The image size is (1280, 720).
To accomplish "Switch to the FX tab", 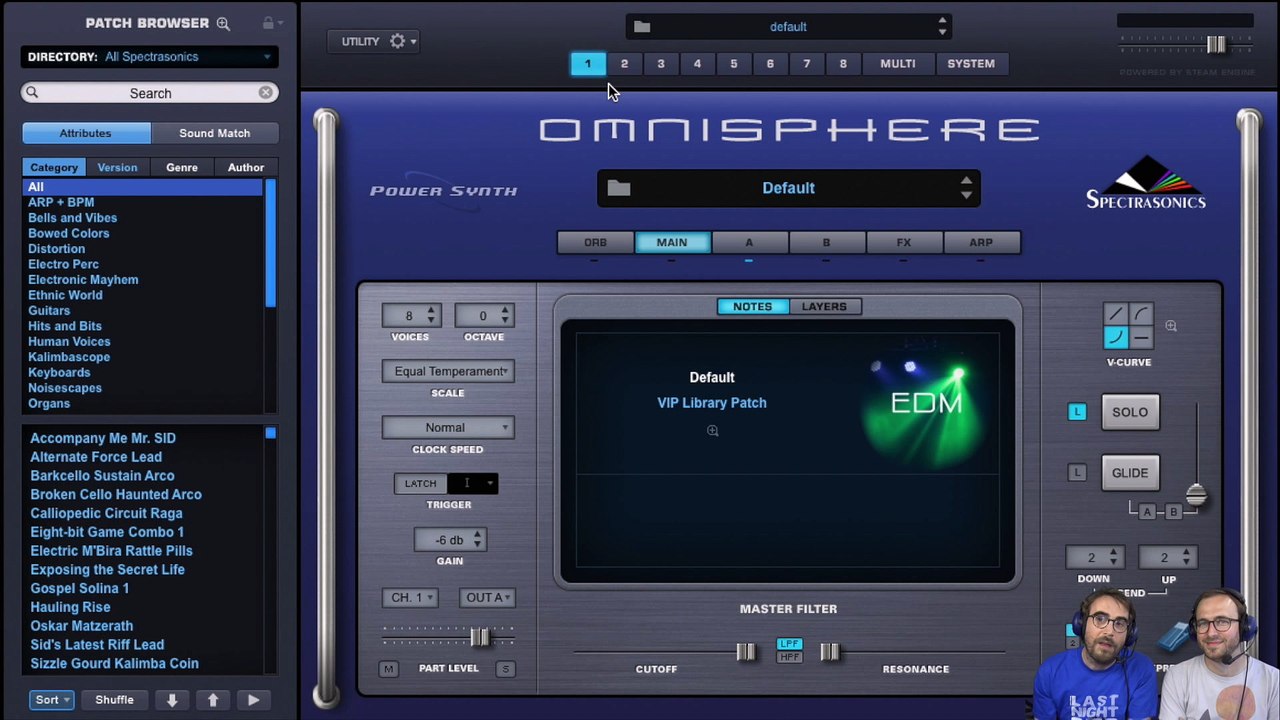I will (x=904, y=242).
